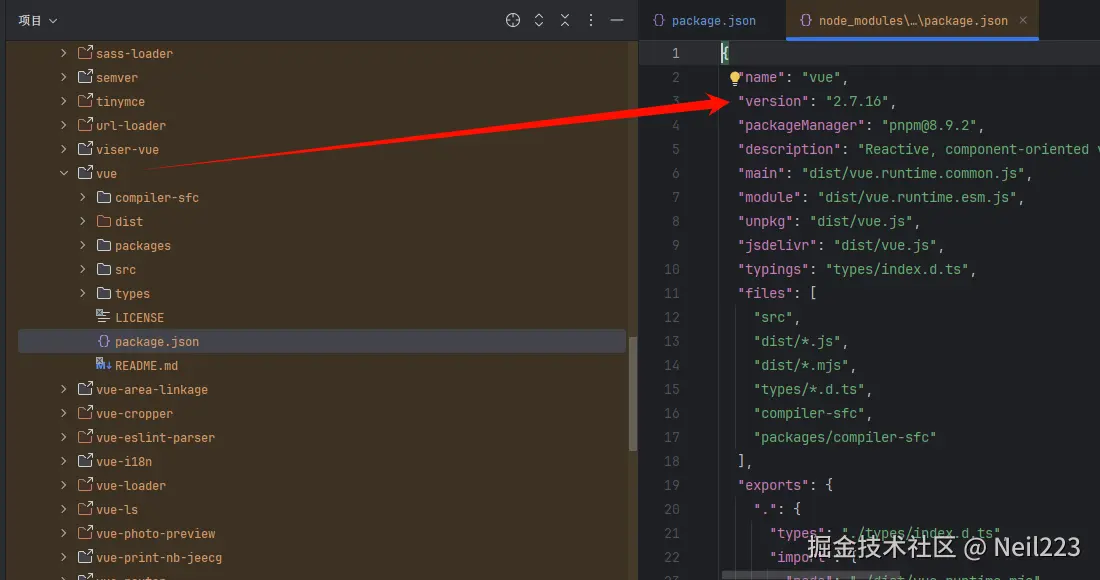Click the package.json braces file icon
The image size is (1100, 580).
click(x=103, y=341)
